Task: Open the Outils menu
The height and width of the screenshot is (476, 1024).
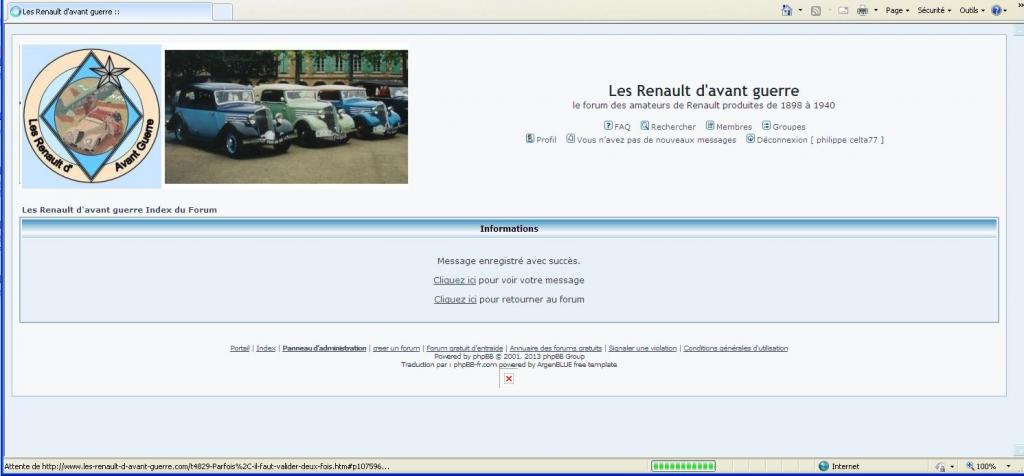Action: (972, 10)
